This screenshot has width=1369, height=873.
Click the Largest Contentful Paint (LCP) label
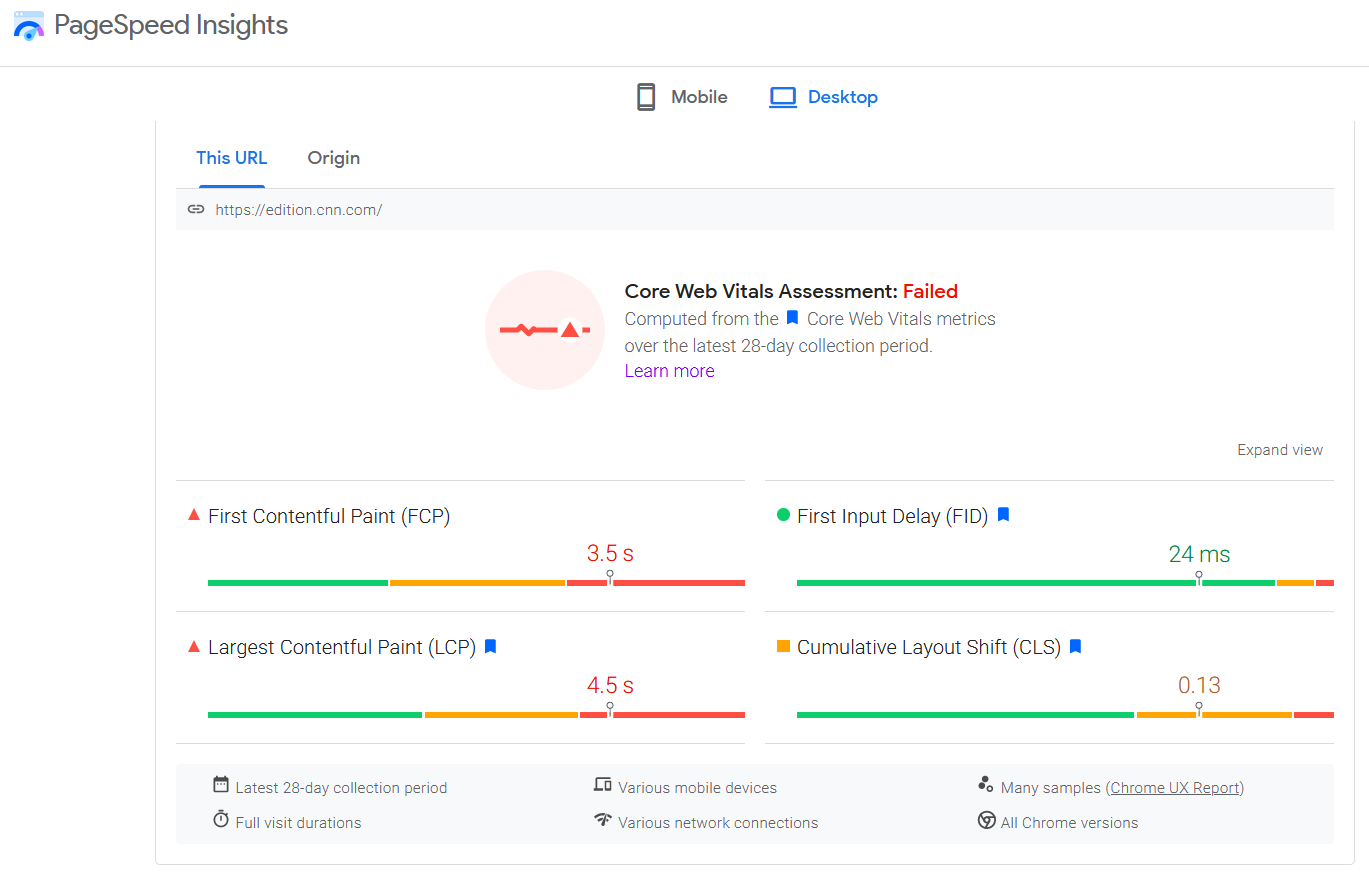342,648
